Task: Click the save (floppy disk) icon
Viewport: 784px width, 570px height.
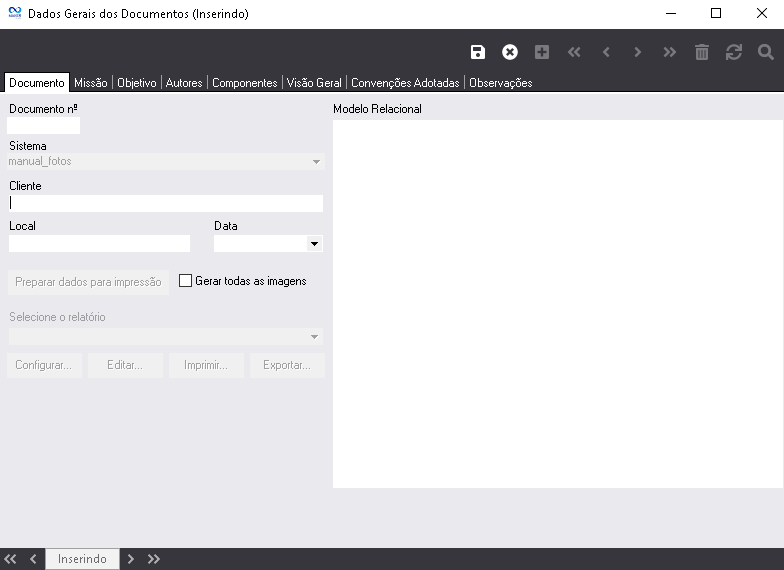Action: click(x=478, y=52)
